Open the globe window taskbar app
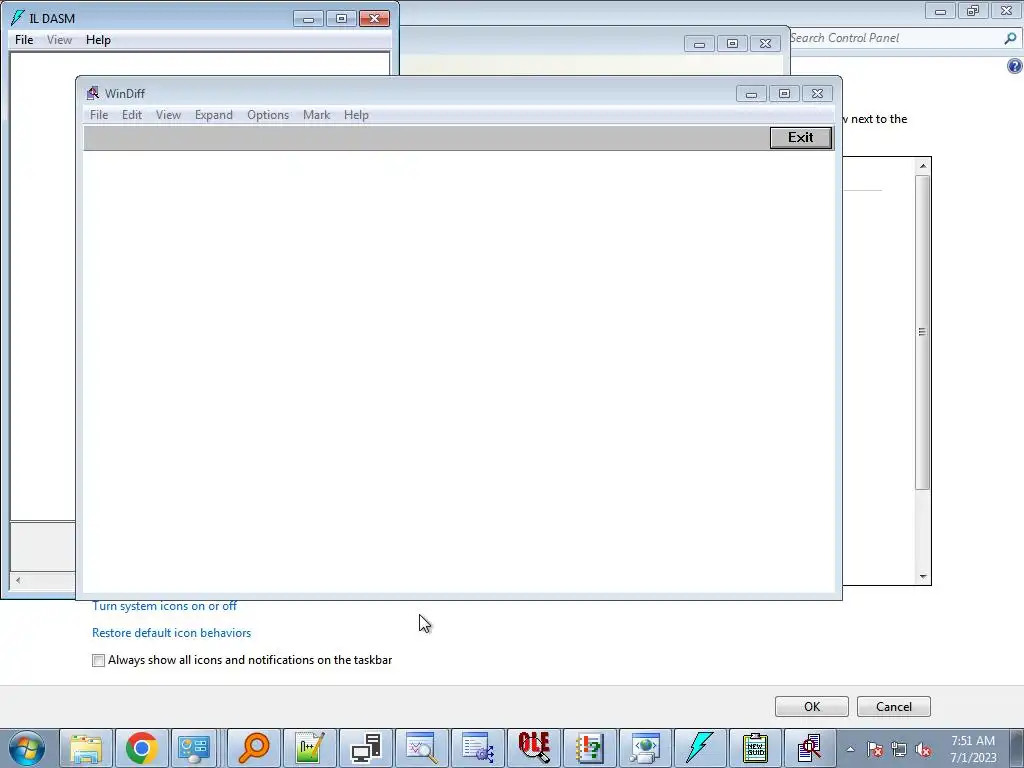 [645, 748]
